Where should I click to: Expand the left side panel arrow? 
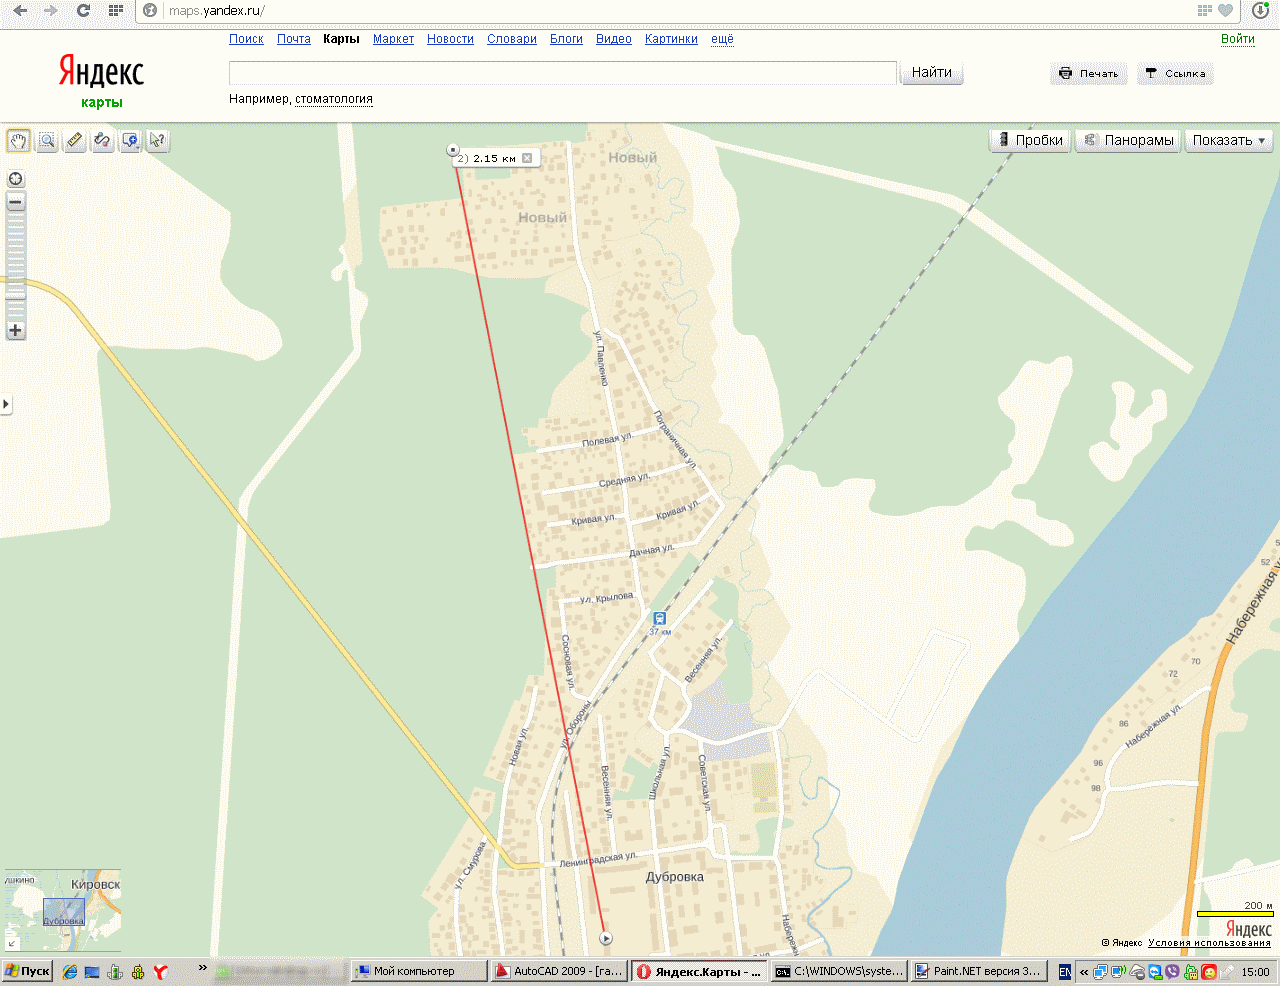5,404
